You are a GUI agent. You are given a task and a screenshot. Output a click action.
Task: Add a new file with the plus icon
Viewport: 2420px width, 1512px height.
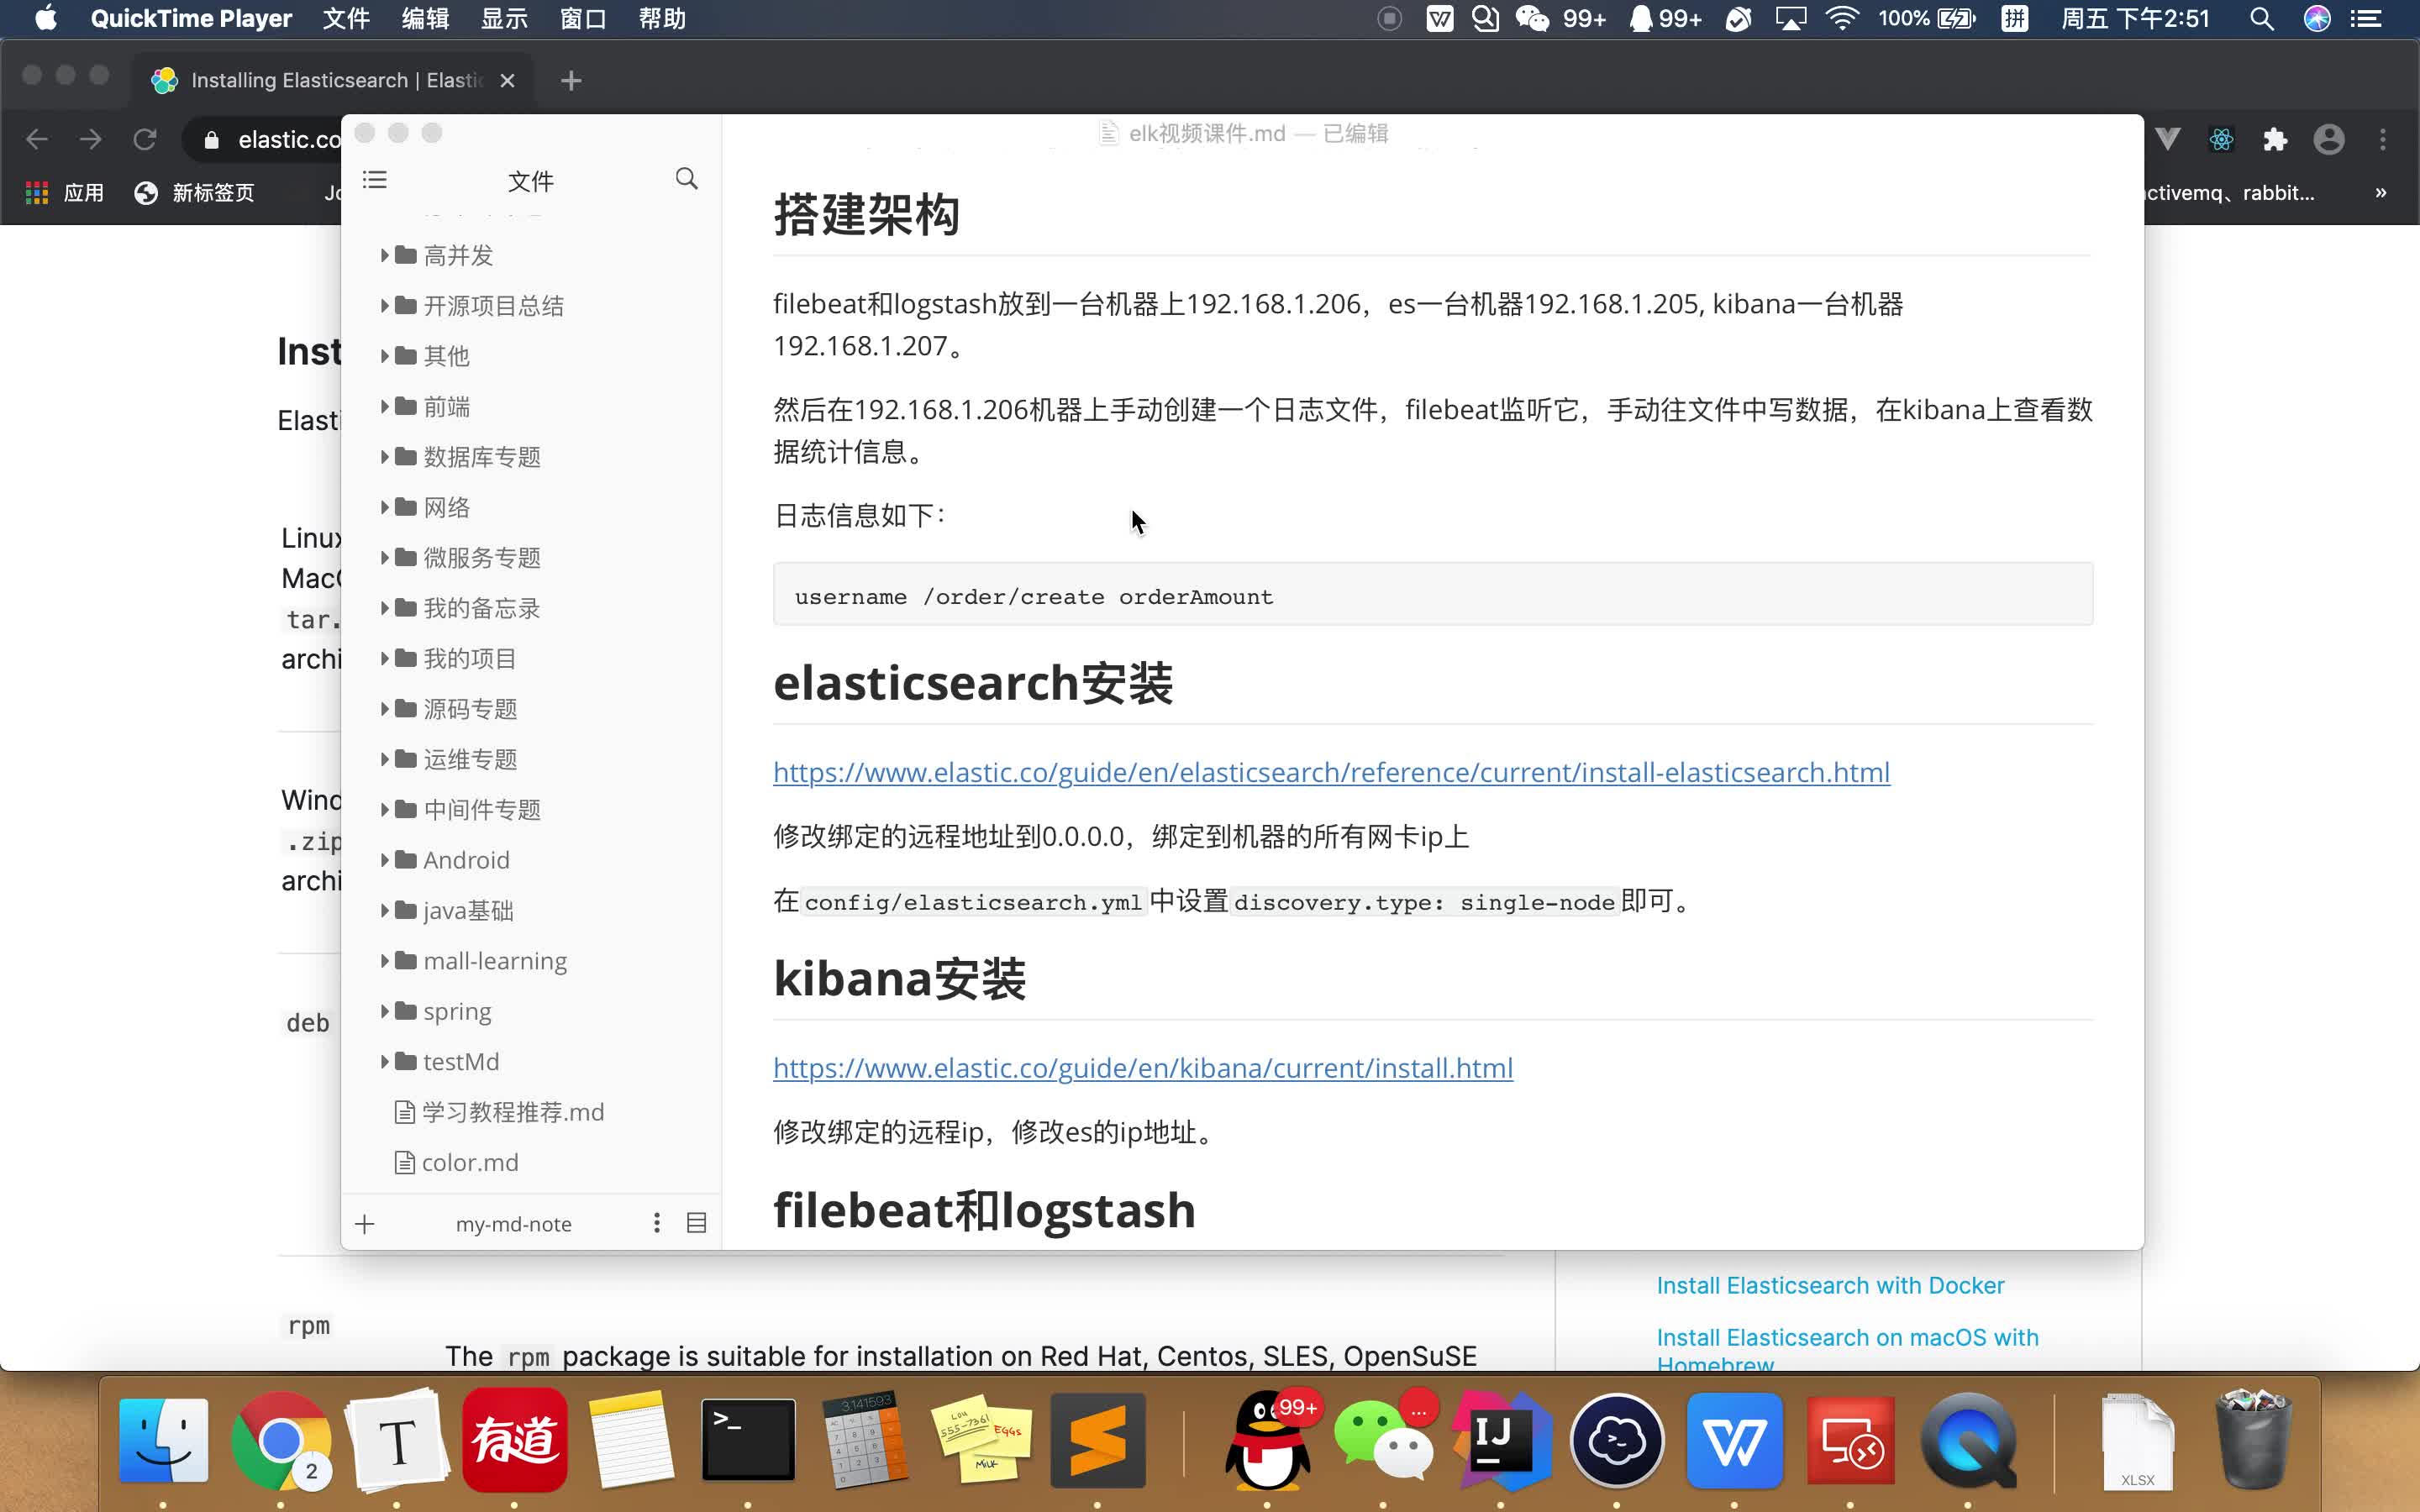click(x=365, y=1224)
